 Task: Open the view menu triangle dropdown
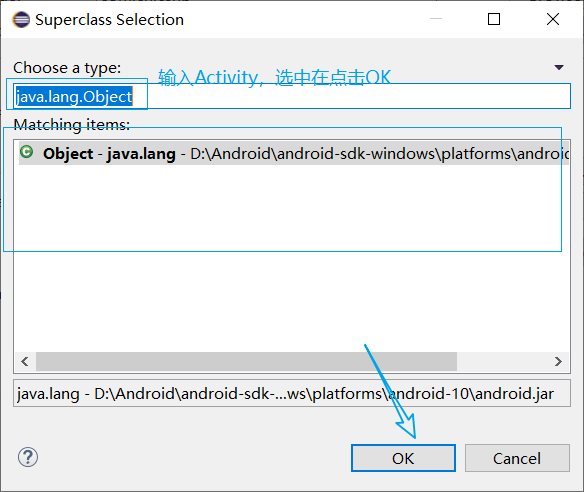(559, 67)
